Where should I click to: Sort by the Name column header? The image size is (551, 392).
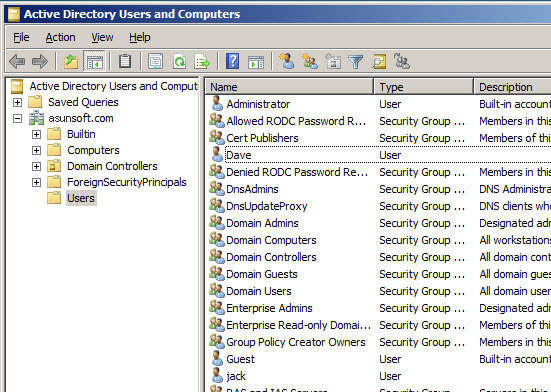click(289, 87)
